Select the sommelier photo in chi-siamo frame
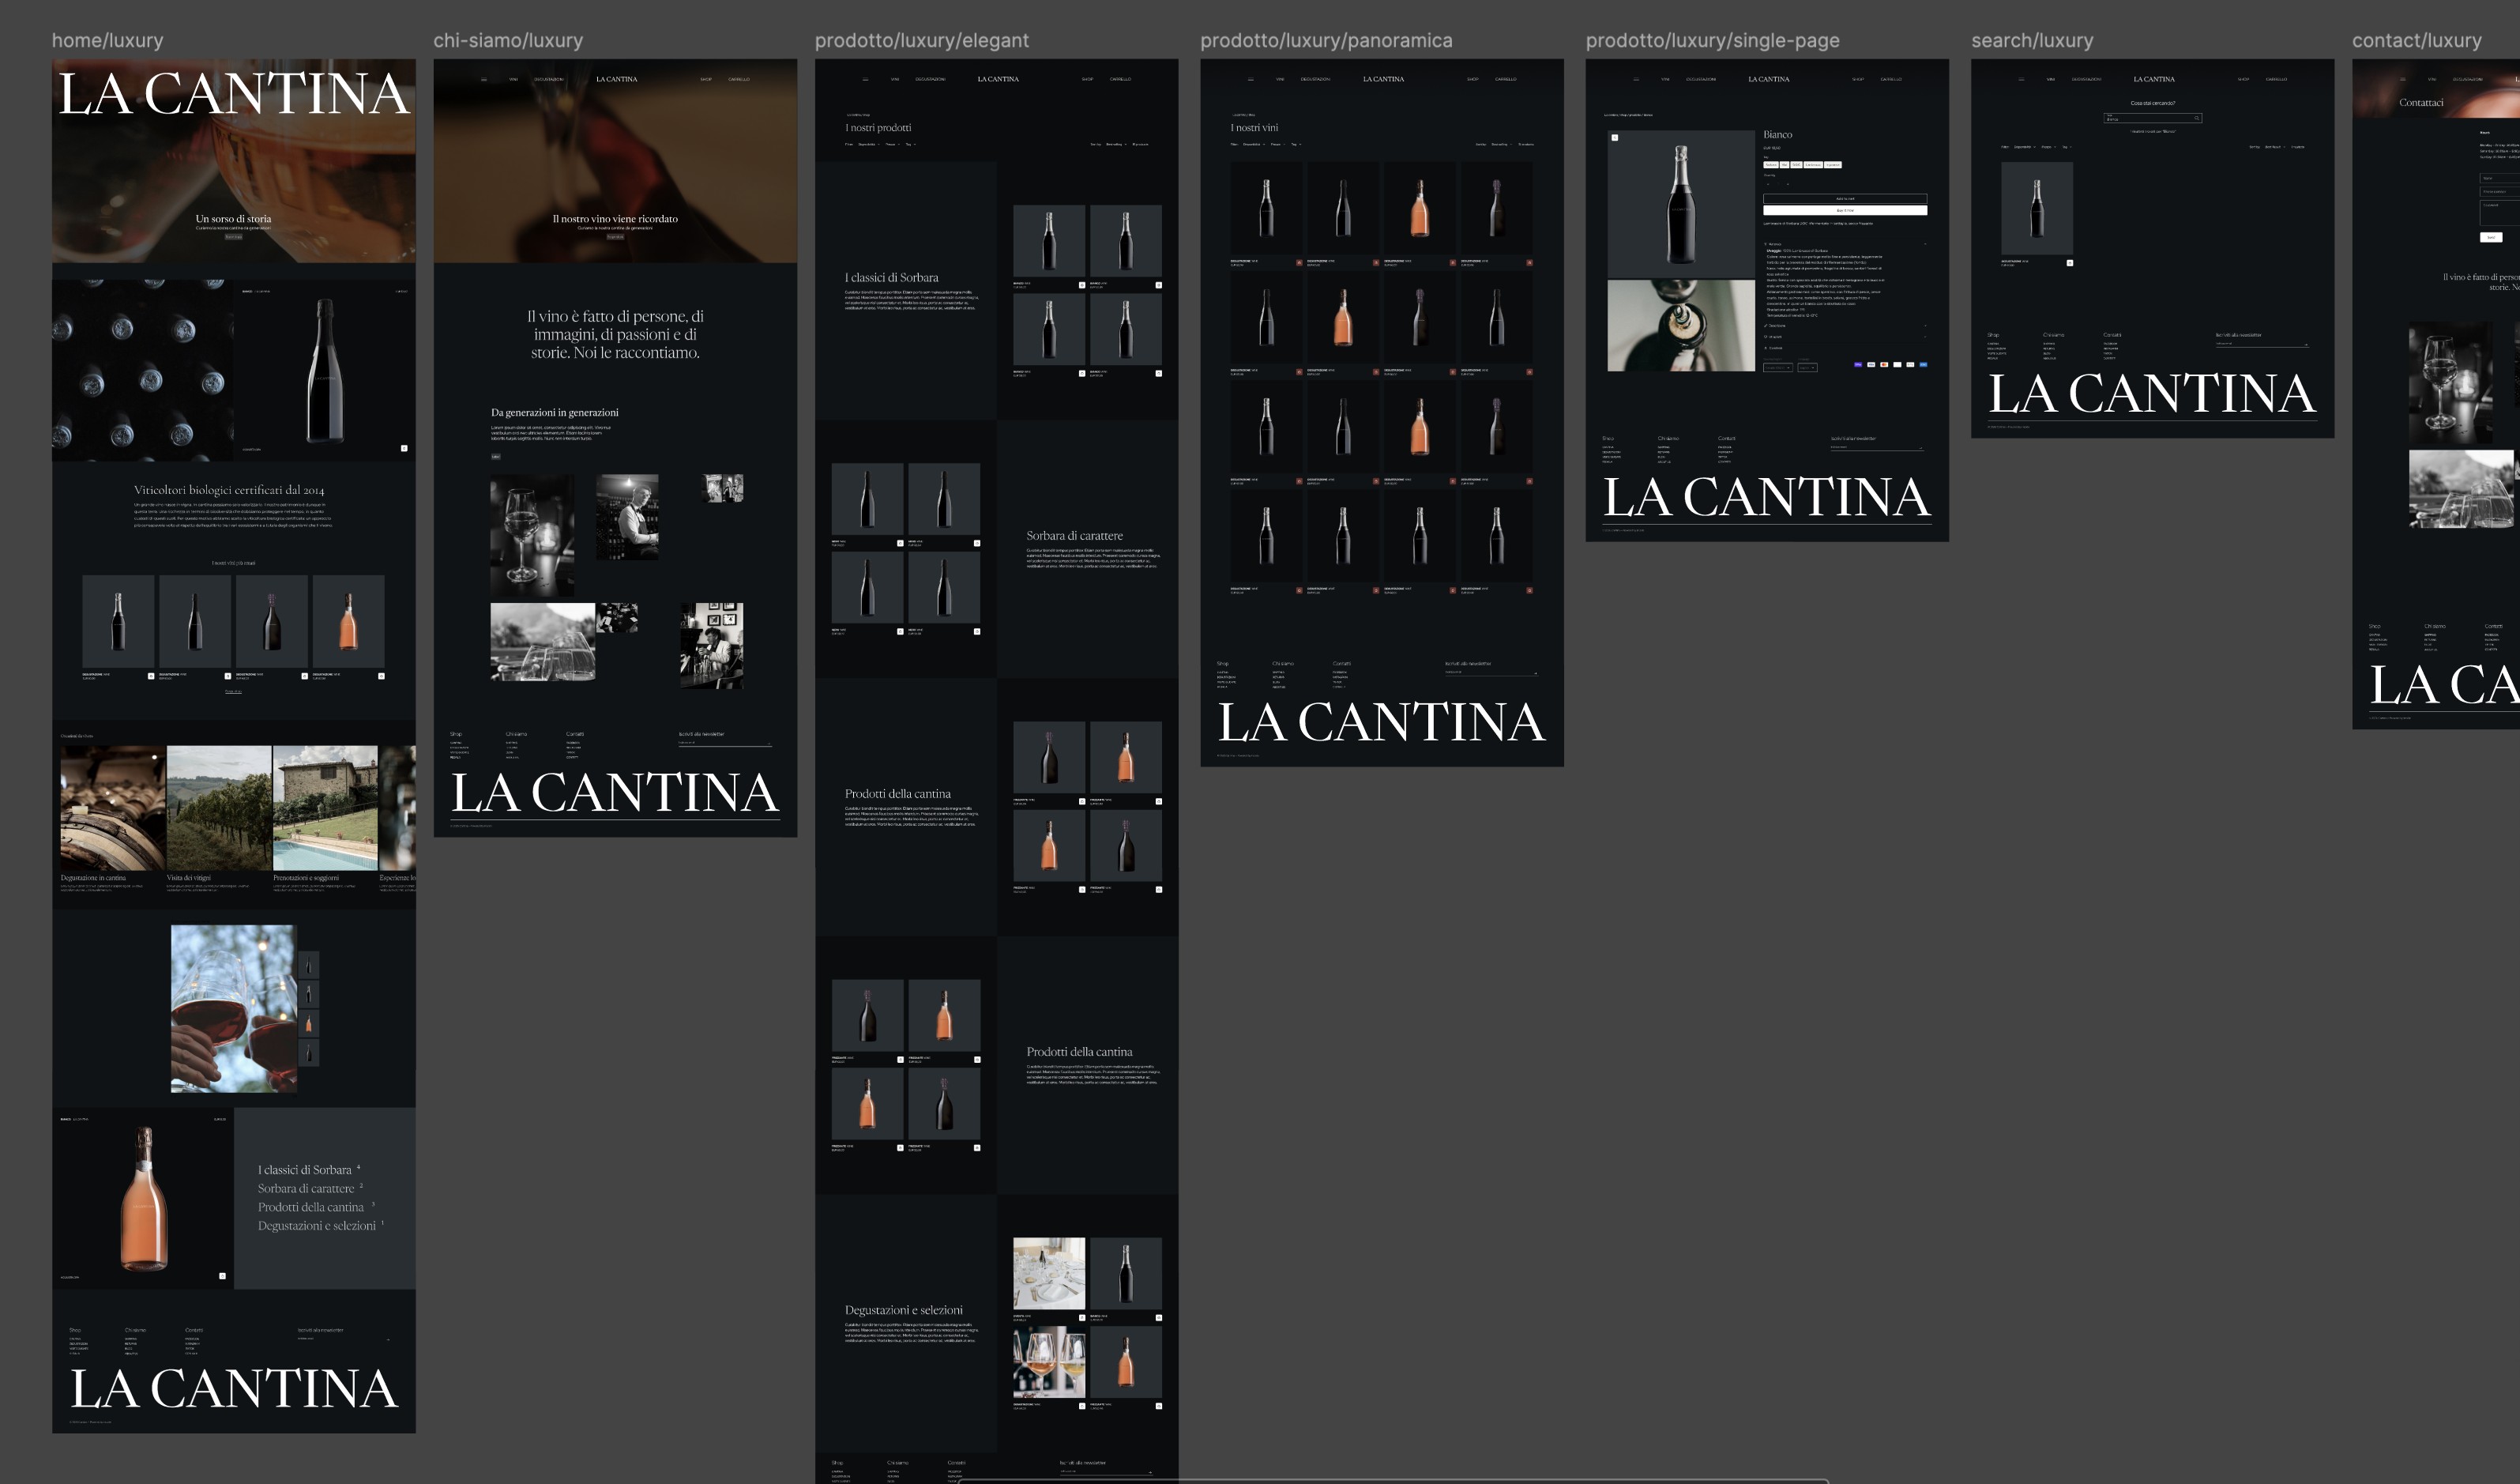 click(627, 517)
